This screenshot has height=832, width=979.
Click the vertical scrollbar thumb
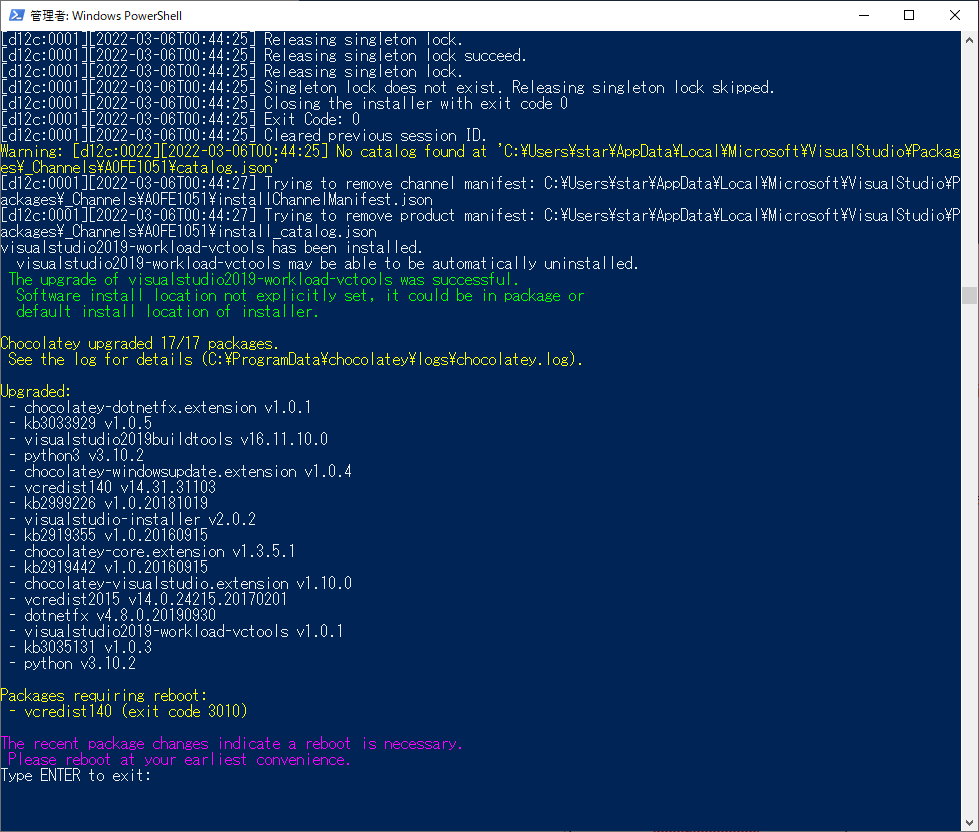pyautogui.click(x=970, y=295)
